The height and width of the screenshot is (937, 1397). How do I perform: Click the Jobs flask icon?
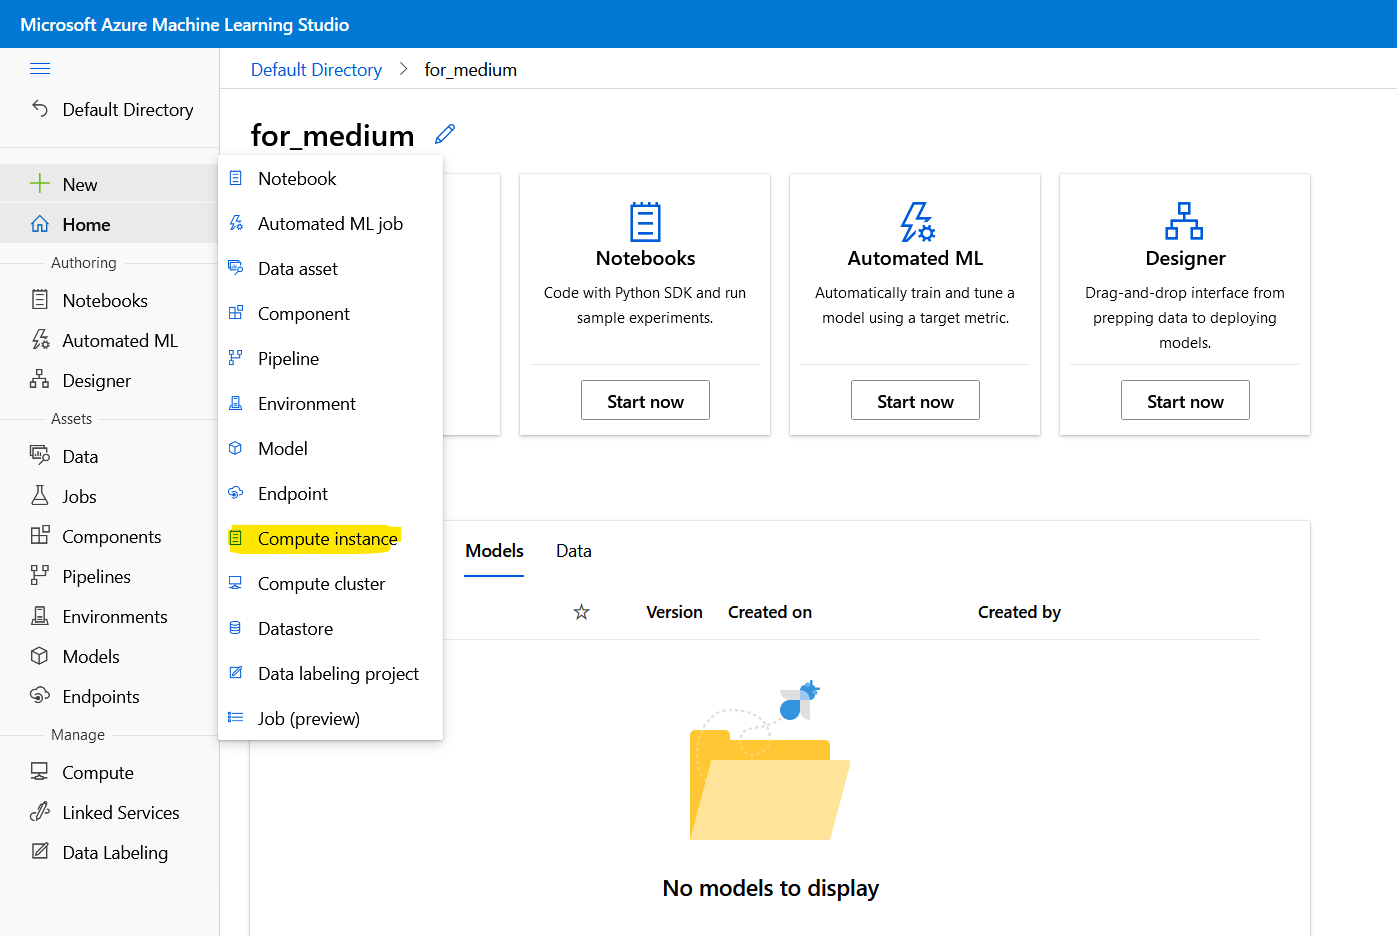(40, 495)
